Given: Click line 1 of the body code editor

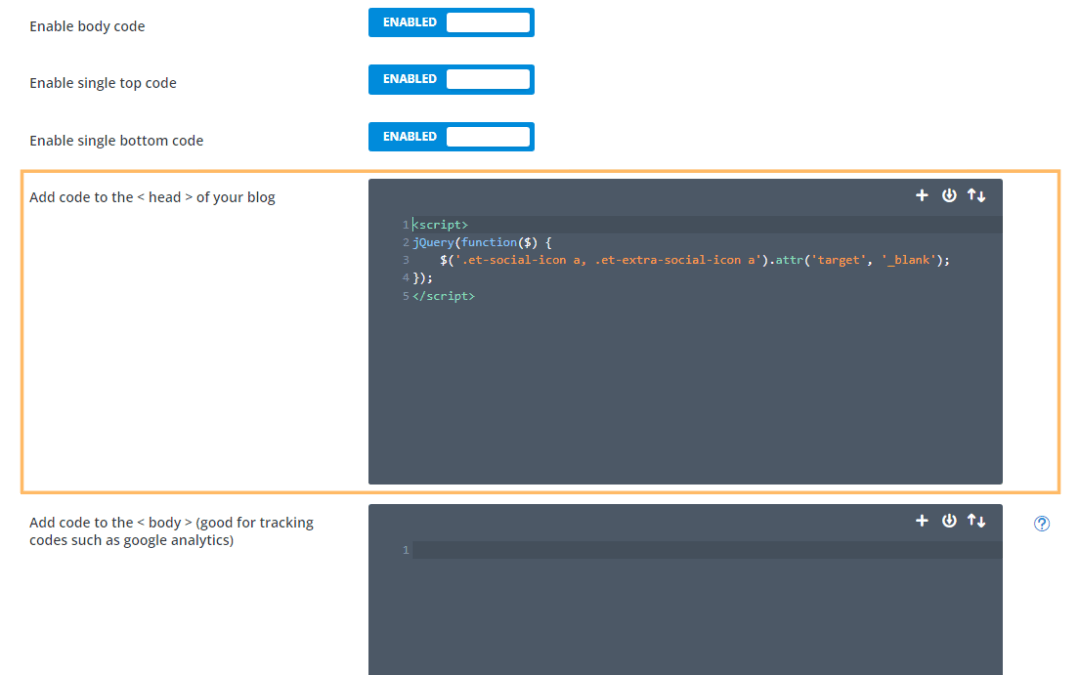Looking at the screenshot, I should point(707,550).
